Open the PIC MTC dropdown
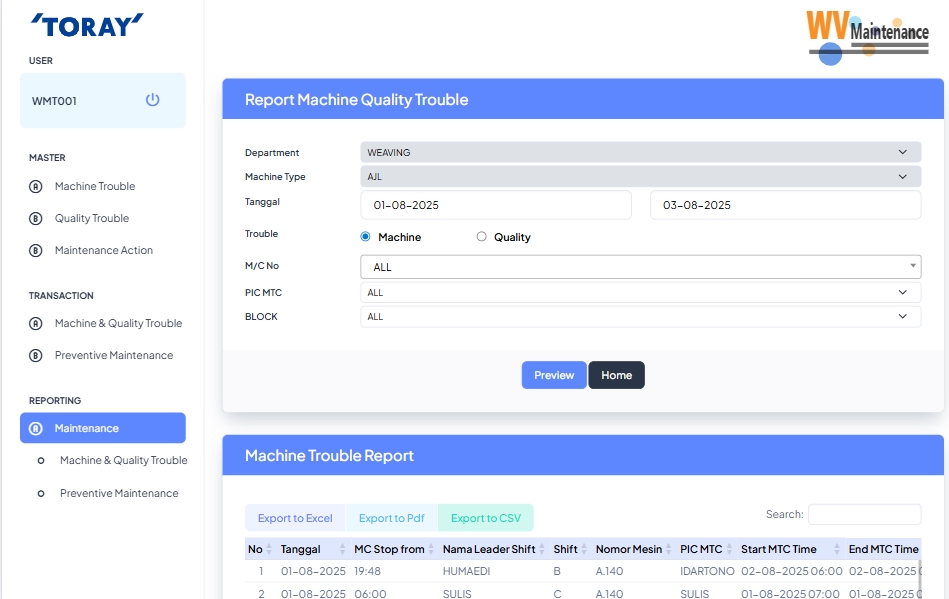 (x=640, y=292)
